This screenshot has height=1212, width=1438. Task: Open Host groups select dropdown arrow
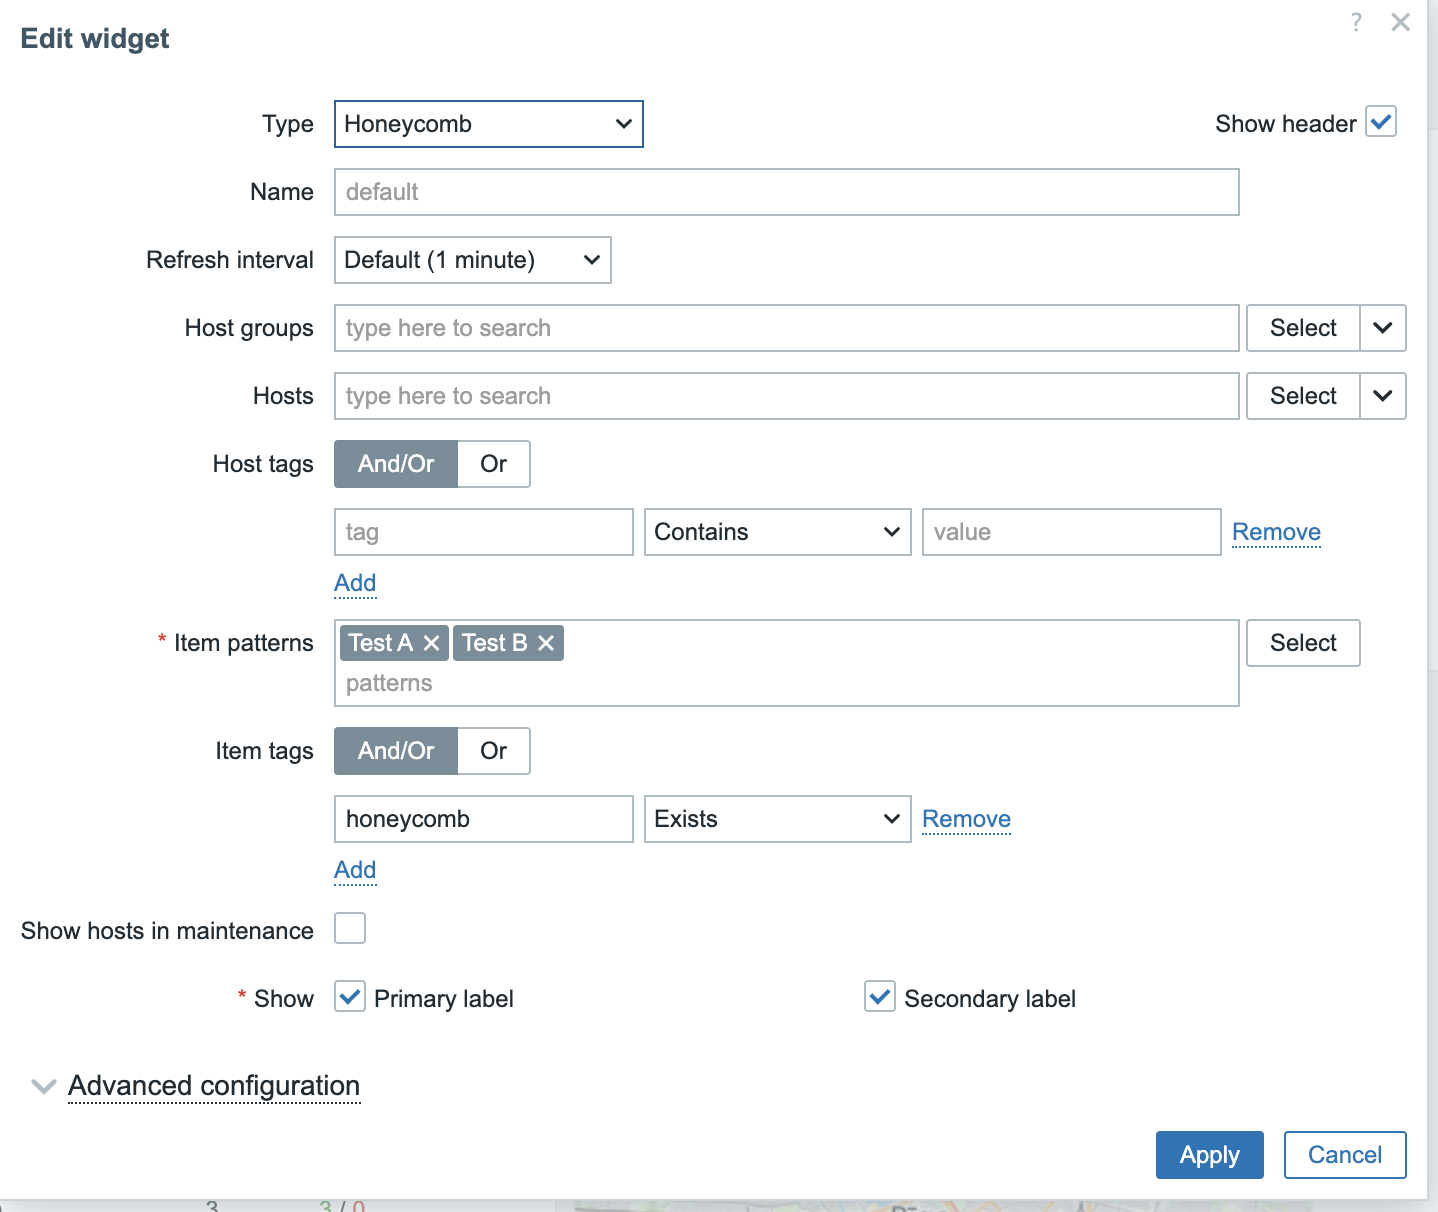pos(1383,328)
